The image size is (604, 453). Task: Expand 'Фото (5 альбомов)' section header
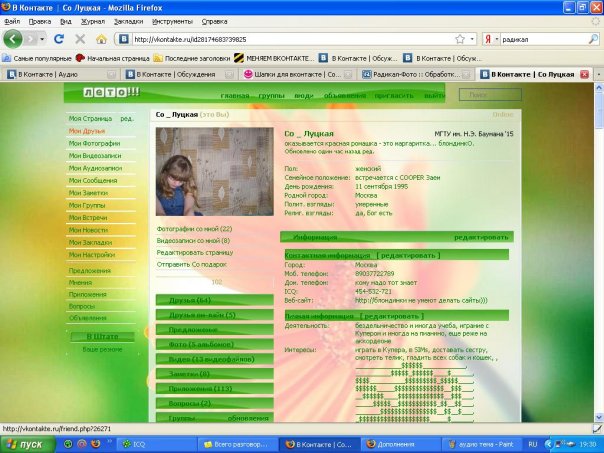coord(215,344)
